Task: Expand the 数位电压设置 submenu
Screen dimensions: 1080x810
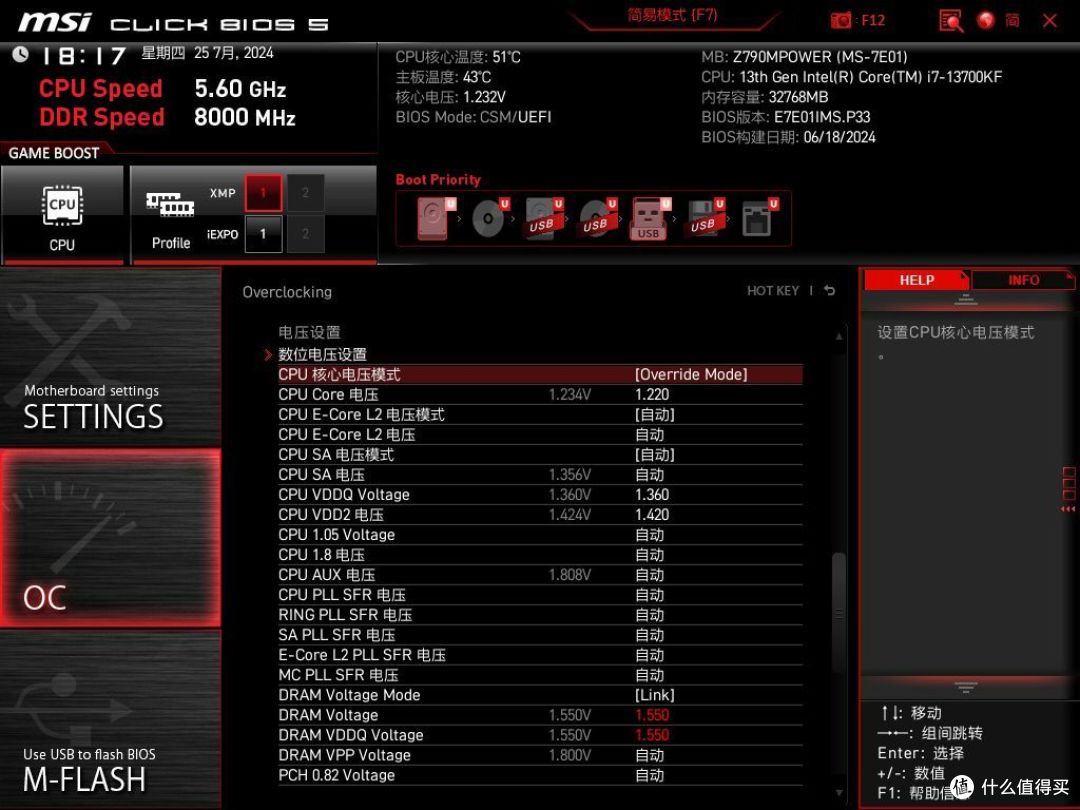Action: coord(322,355)
